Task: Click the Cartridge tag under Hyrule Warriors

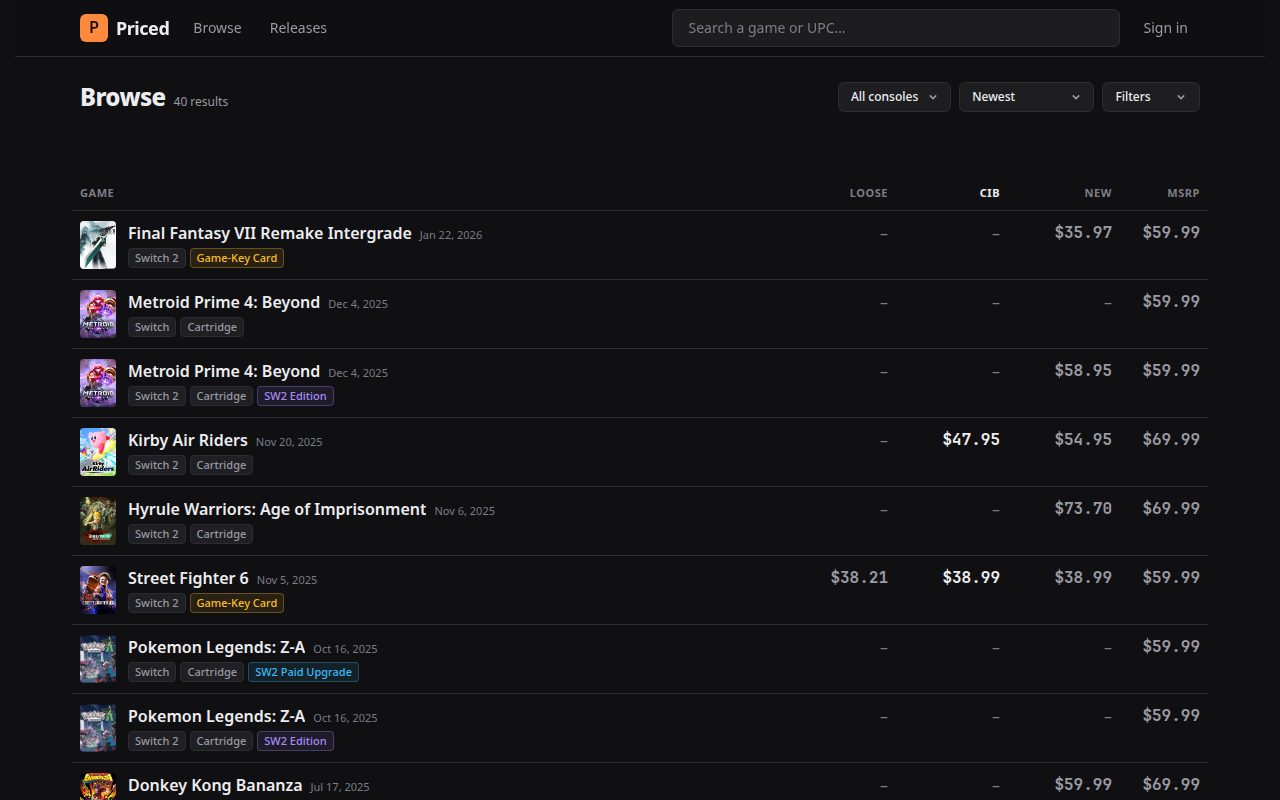Action: [x=221, y=534]
